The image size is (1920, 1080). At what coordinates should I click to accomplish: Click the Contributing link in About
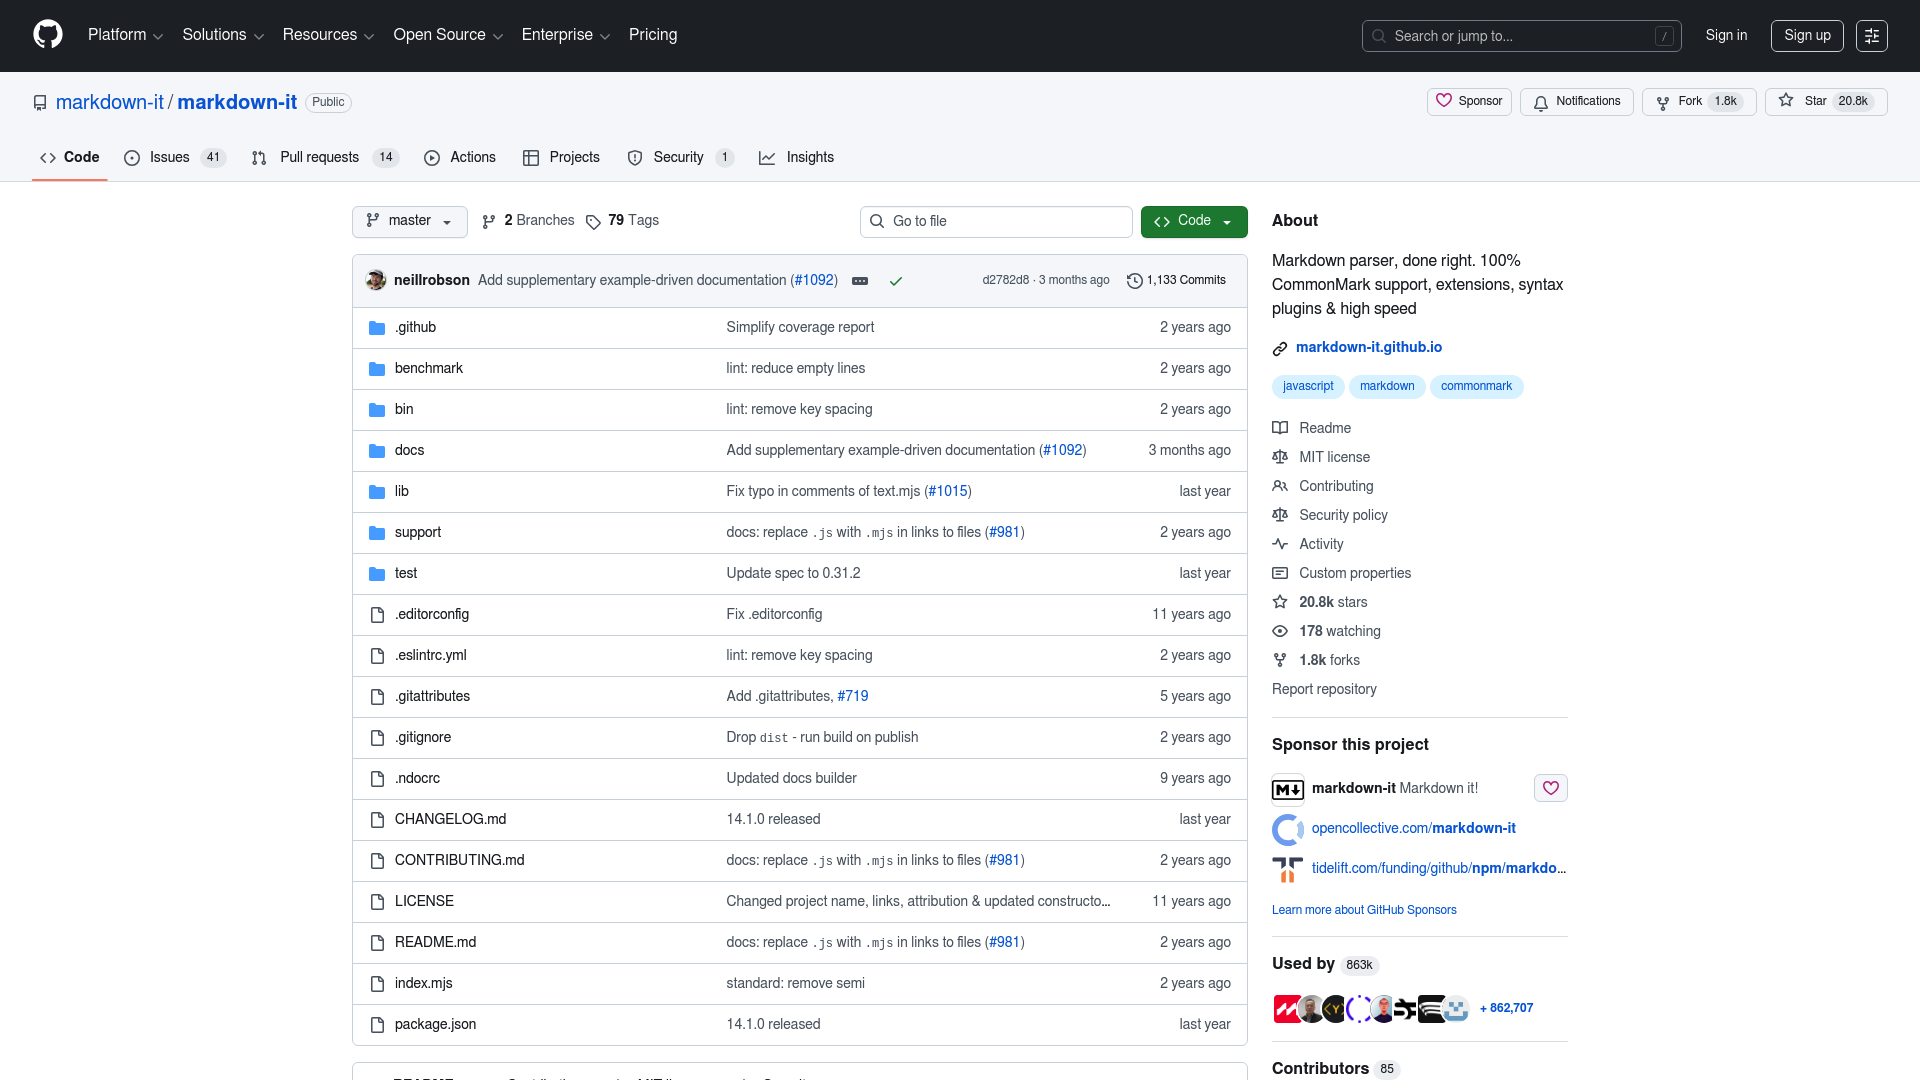click(x=1336, y=487)
